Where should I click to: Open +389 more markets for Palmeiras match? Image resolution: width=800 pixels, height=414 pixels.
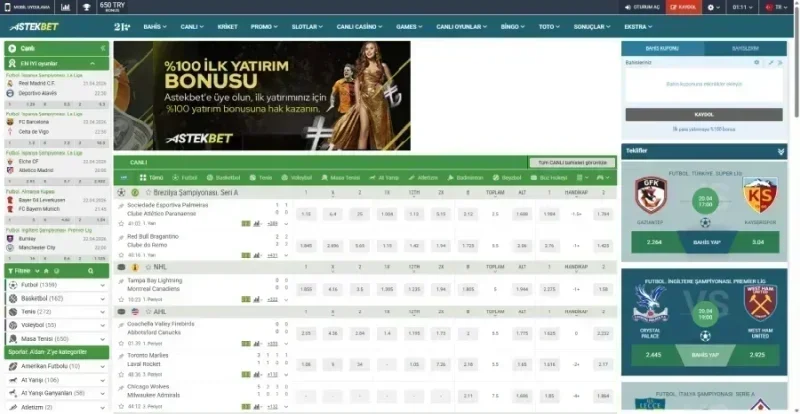(272, 224)
